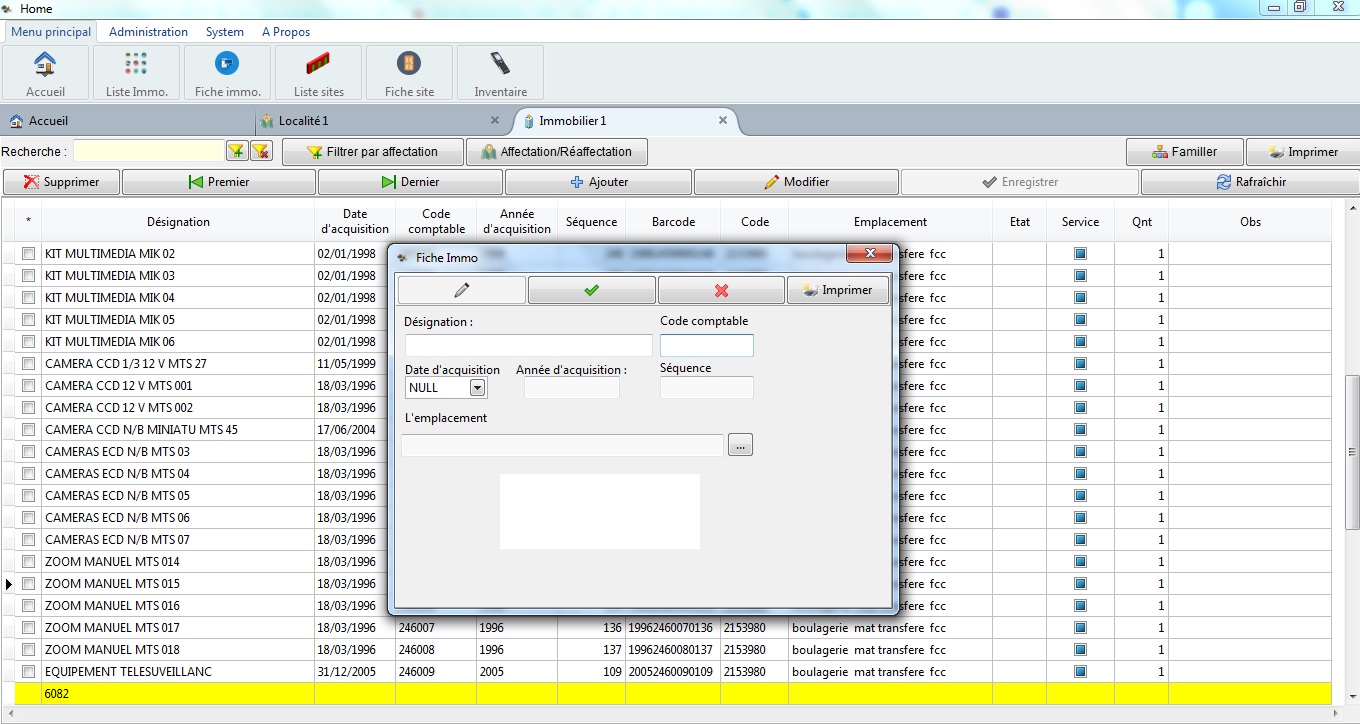
Task: Confirm with the green checkmark button
Action: click(591, 290)
